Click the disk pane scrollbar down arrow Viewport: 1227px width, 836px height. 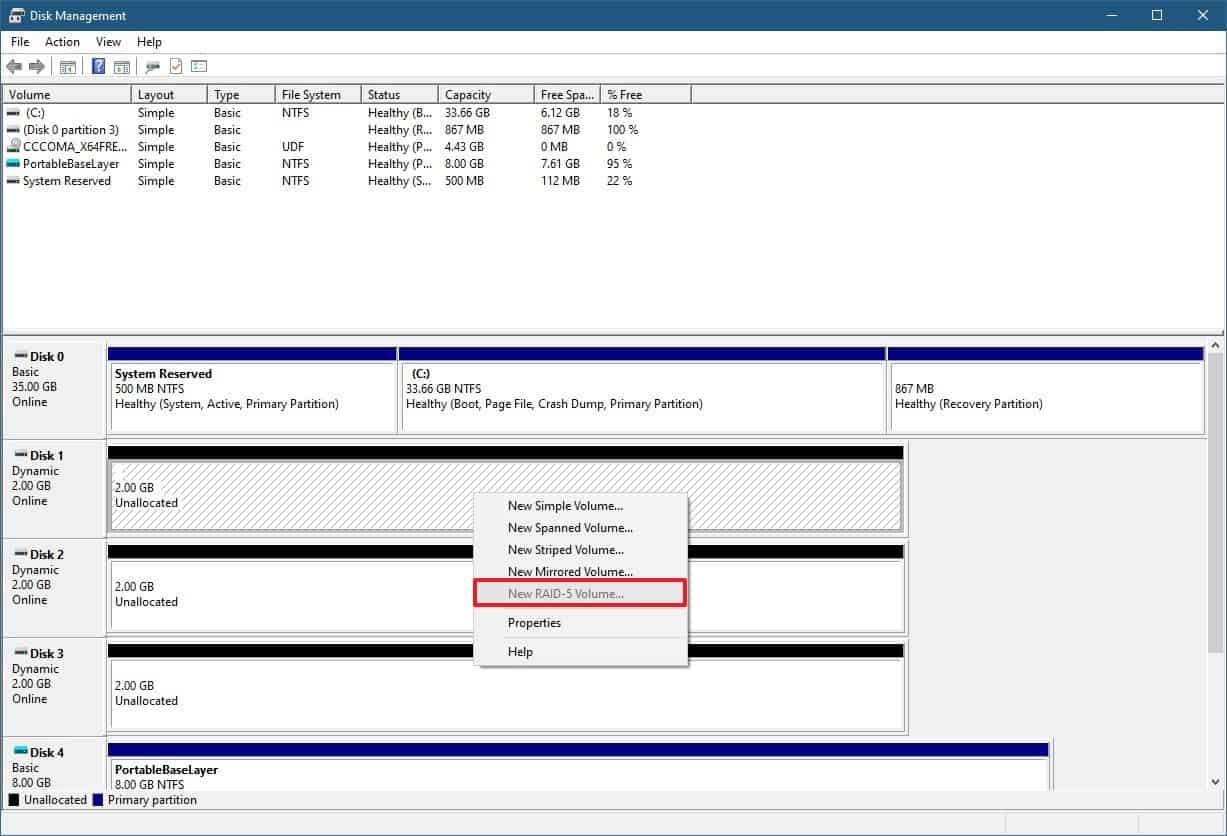pos(1216,782)
